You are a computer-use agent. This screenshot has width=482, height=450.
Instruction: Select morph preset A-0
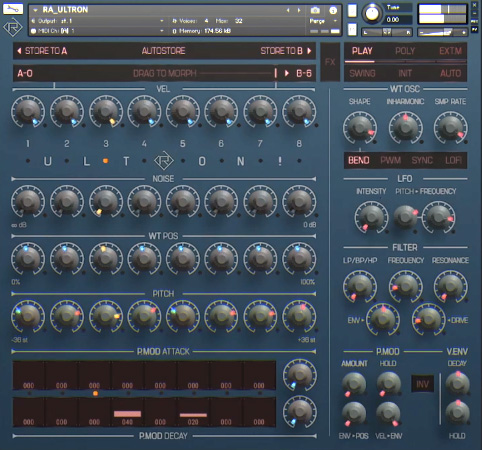point(25,73)
